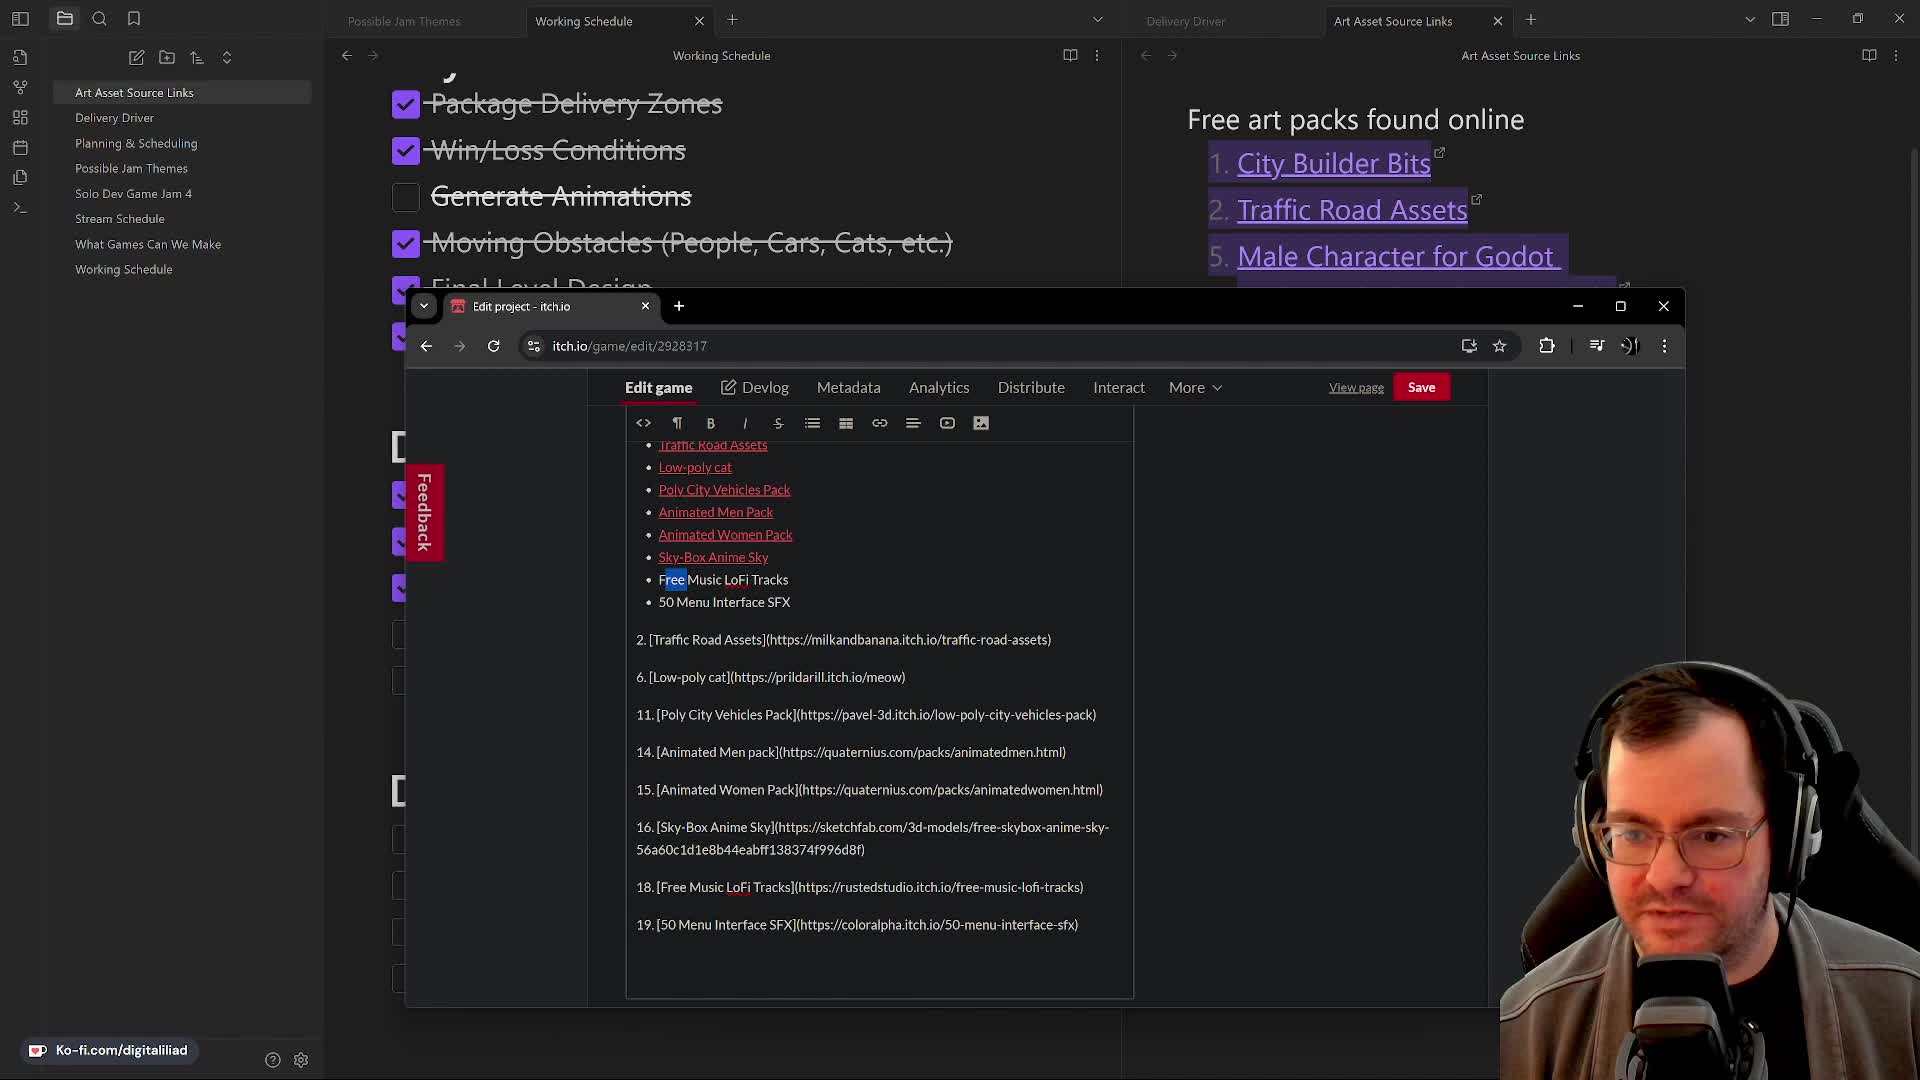Toggle Win/Loss Conditions checkbox
This screenshot has height=1080, width=1920.
(x=406, y=150)
